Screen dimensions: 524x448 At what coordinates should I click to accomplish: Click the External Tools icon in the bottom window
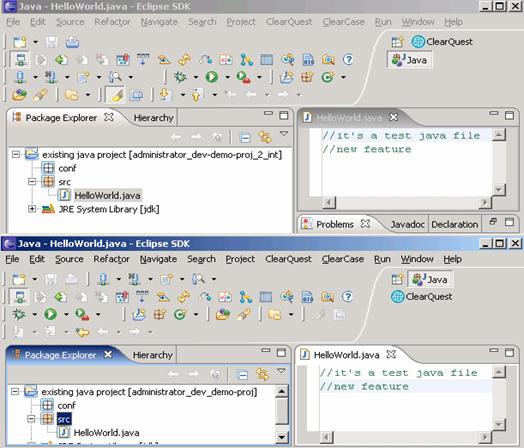tap(82, 314)
